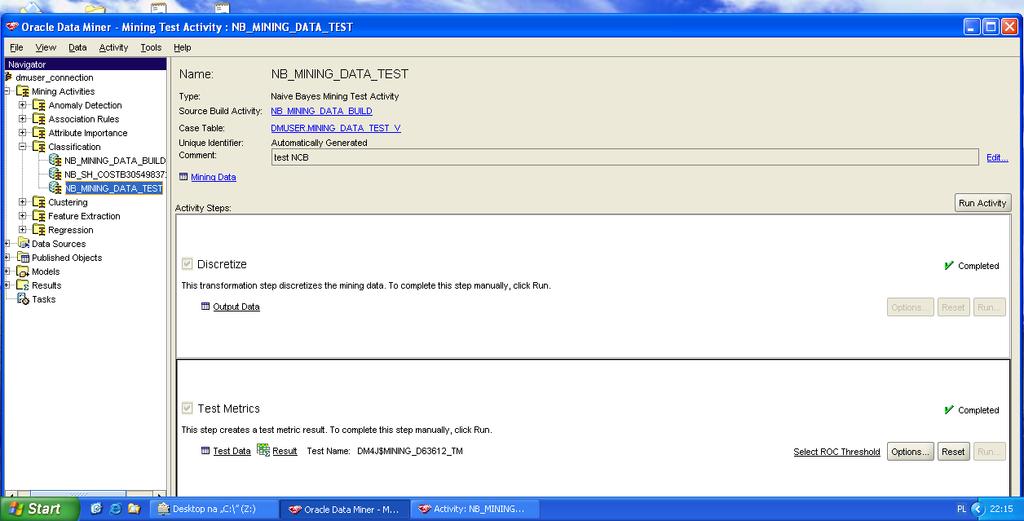Click the dmuser_connection connection icon
Screen dimensions: 1024x521
[x=8, y=77]
